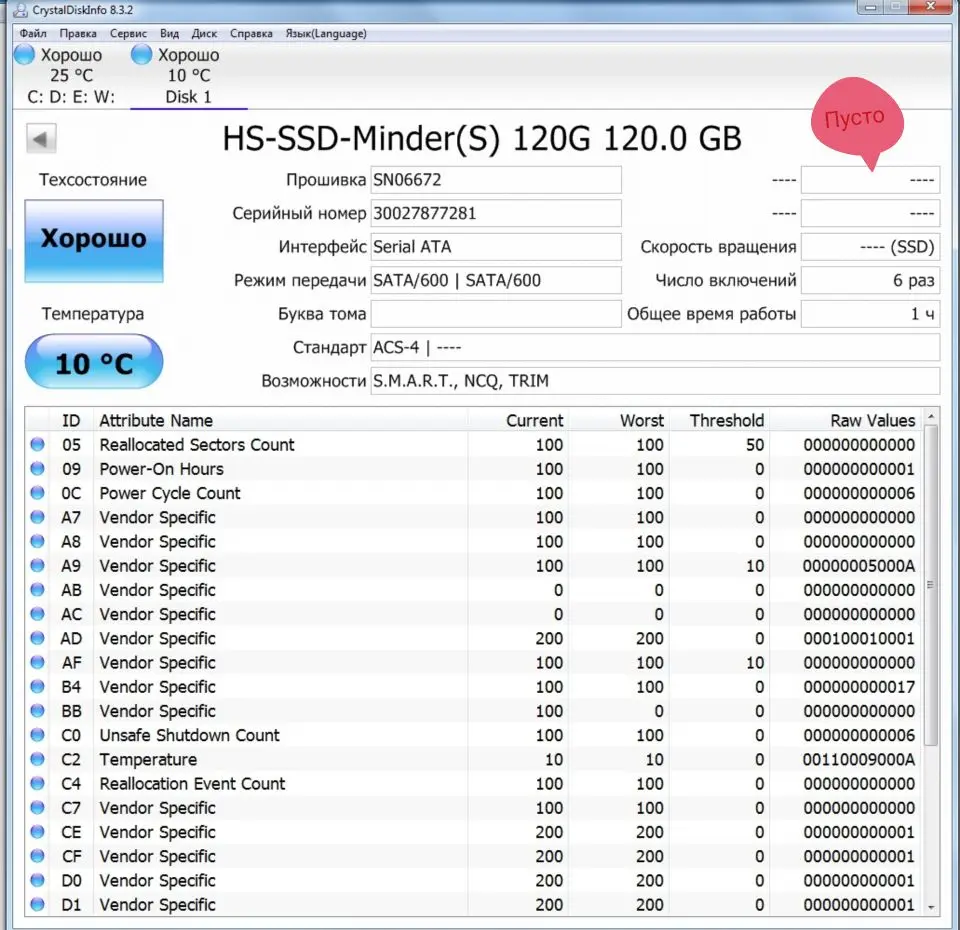Viewport: 960px width, 930px height.
Task: Click status dot of attribute AC
Action: click(37, 613)
